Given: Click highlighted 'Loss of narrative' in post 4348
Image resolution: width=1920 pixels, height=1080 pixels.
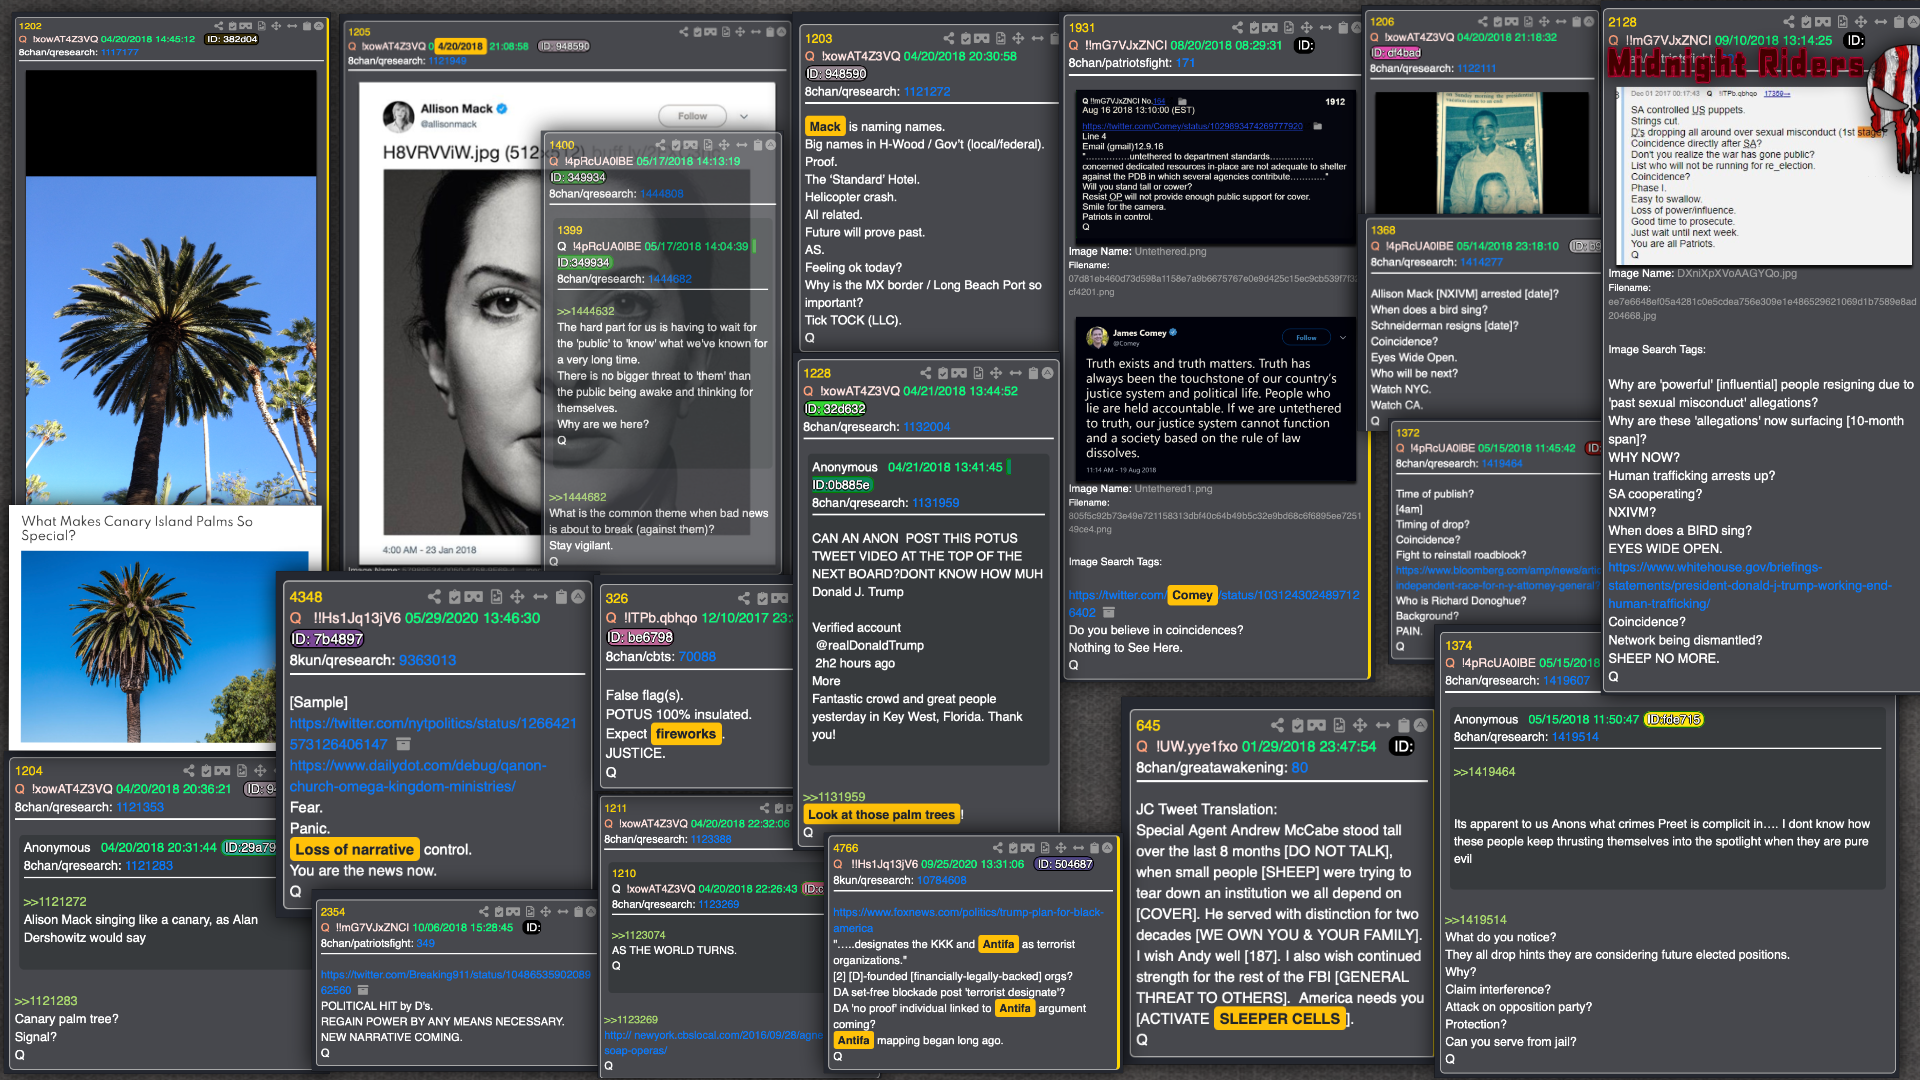Looking at the screenshot, I should 354,850.
